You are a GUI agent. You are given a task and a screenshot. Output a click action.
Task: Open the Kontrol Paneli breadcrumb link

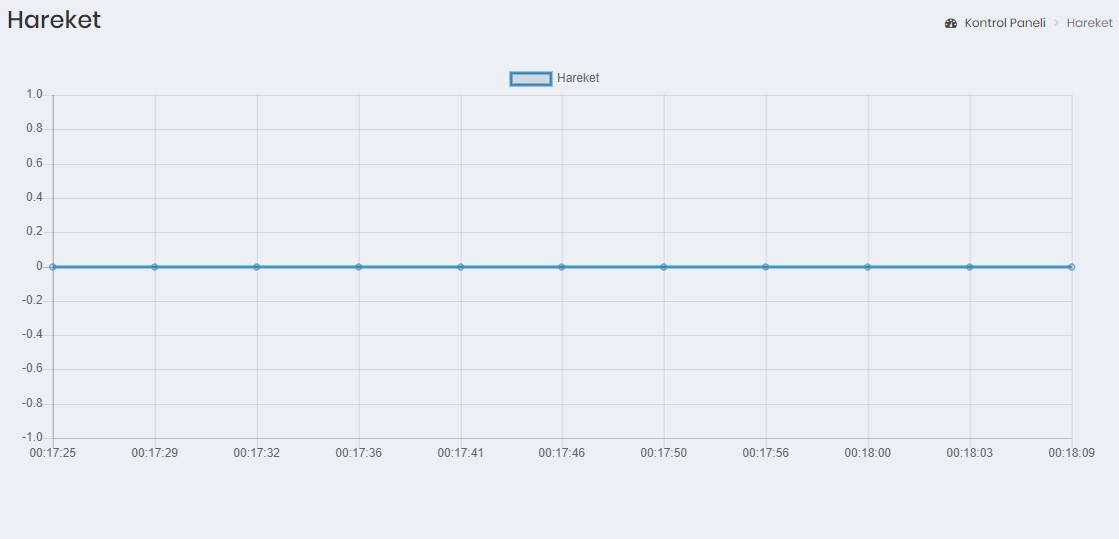pos(1004,23)
